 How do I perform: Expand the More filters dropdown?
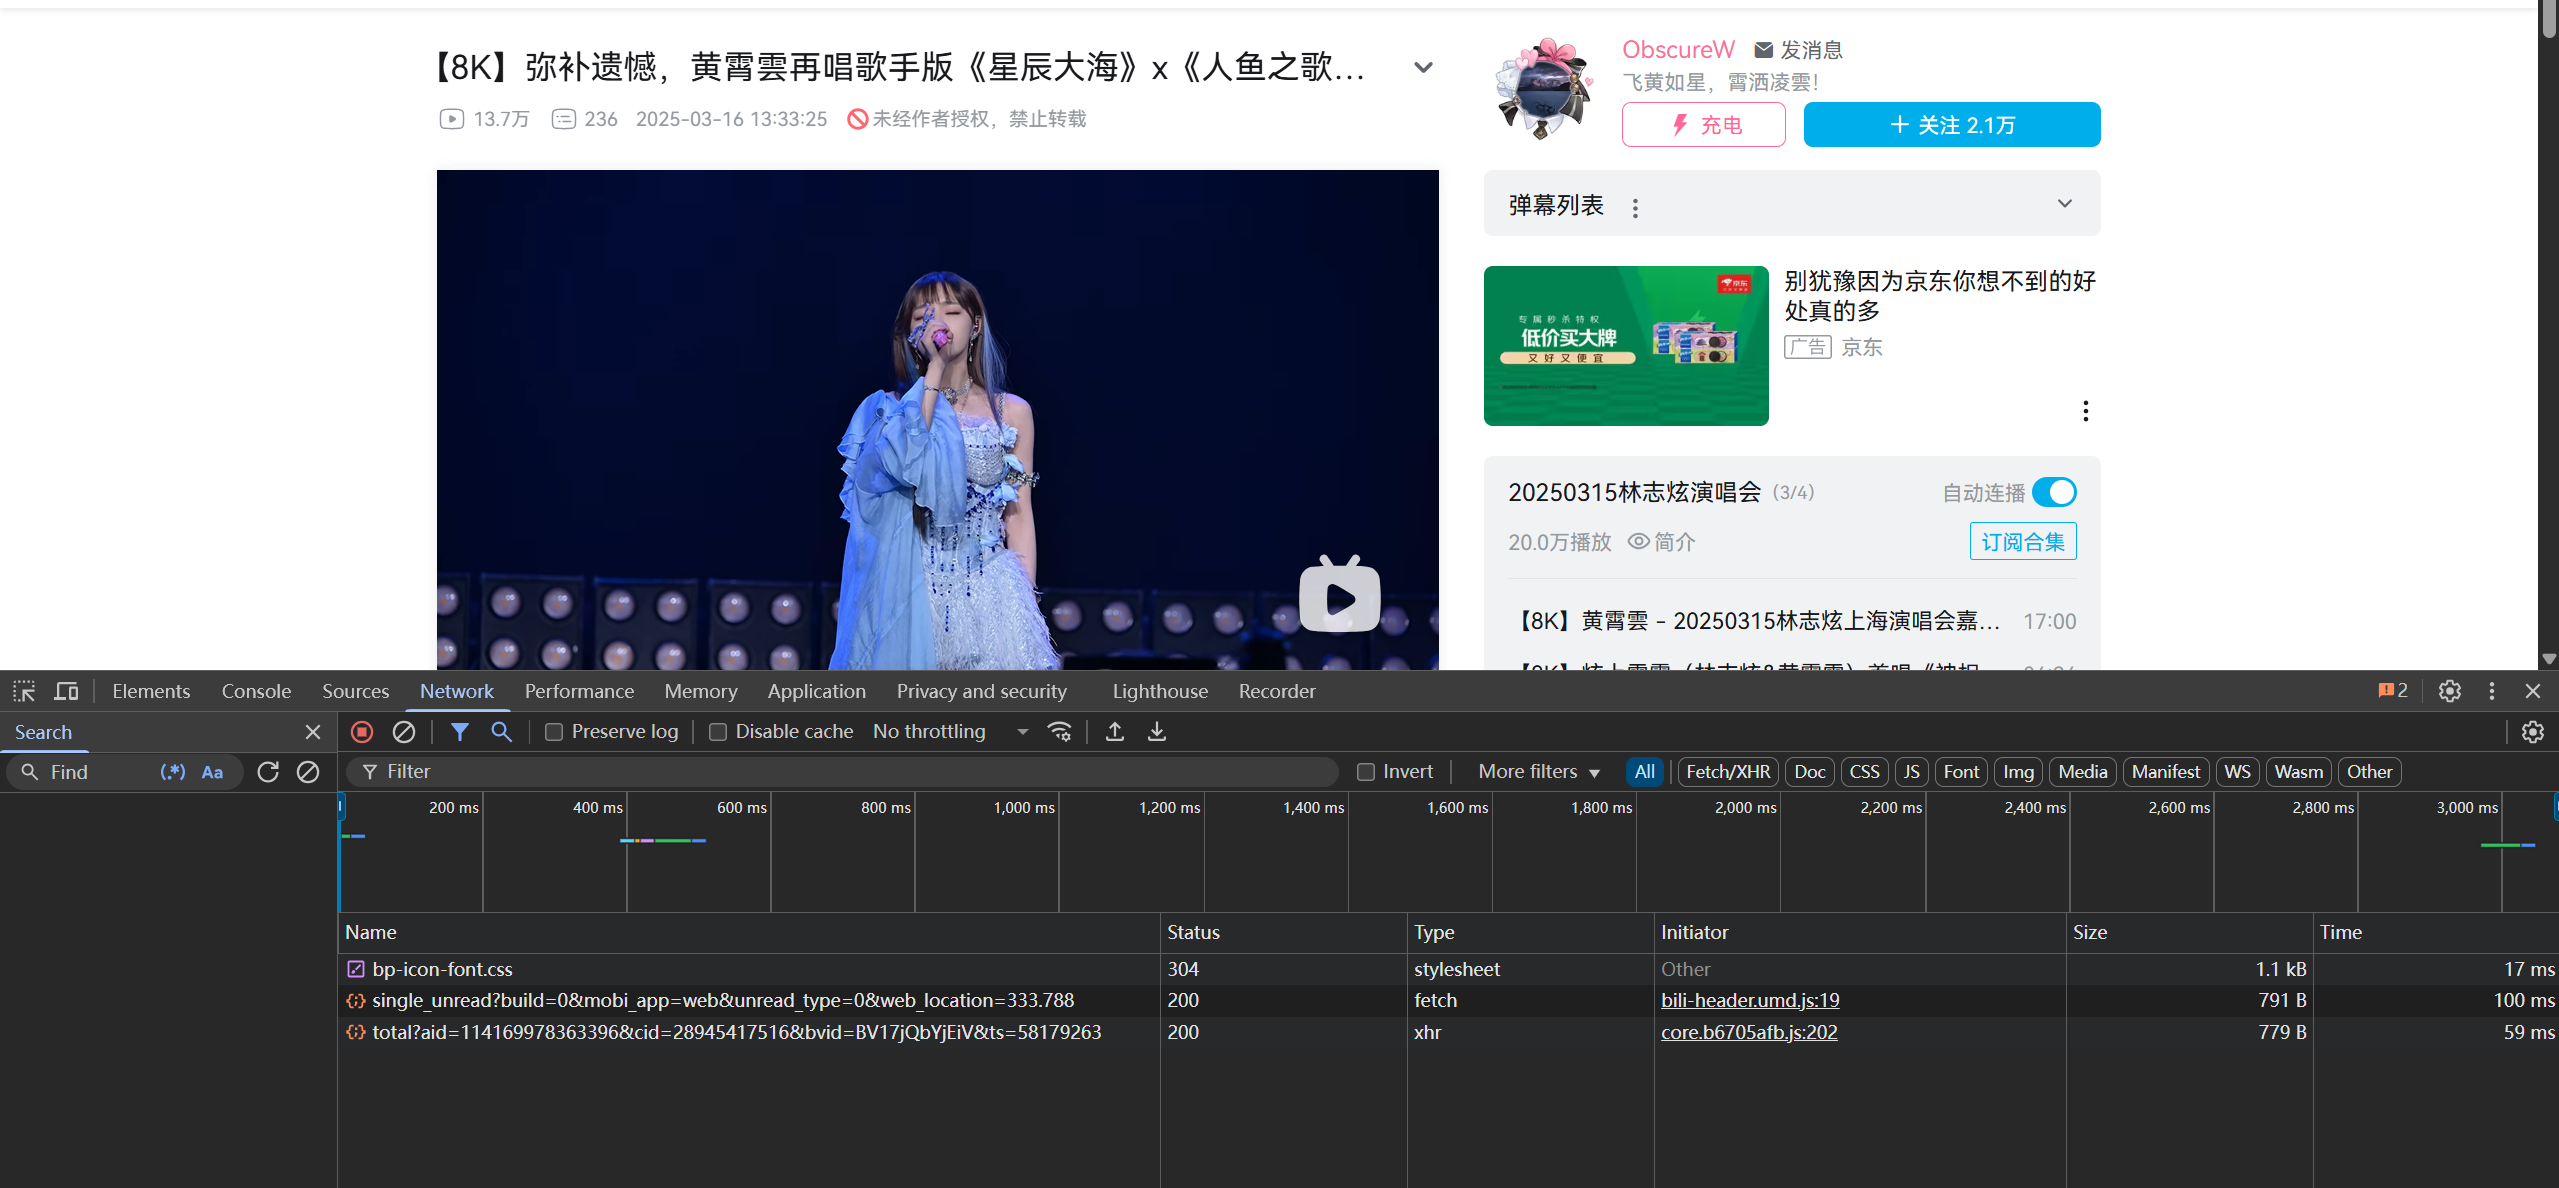[x=1538, y=772]
